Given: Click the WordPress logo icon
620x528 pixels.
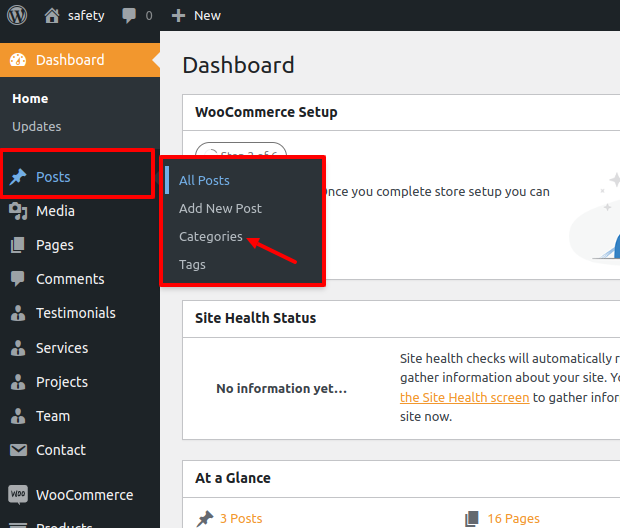Looking at the screenshot, I should pos(18,15).
